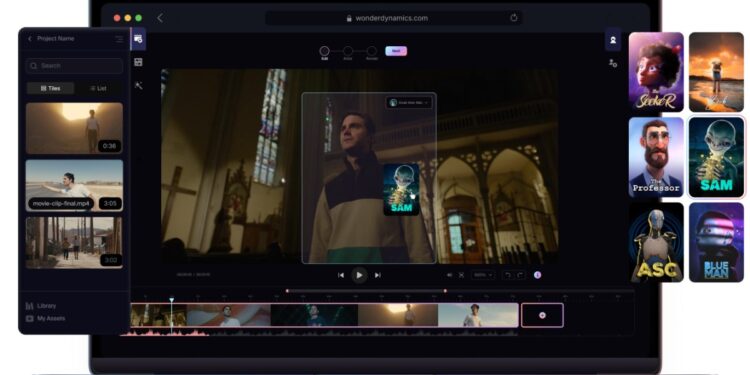Choose the sunset beach character card
Image resolution: width=750 pixels, height=375 pixels.
pos(716,72)
